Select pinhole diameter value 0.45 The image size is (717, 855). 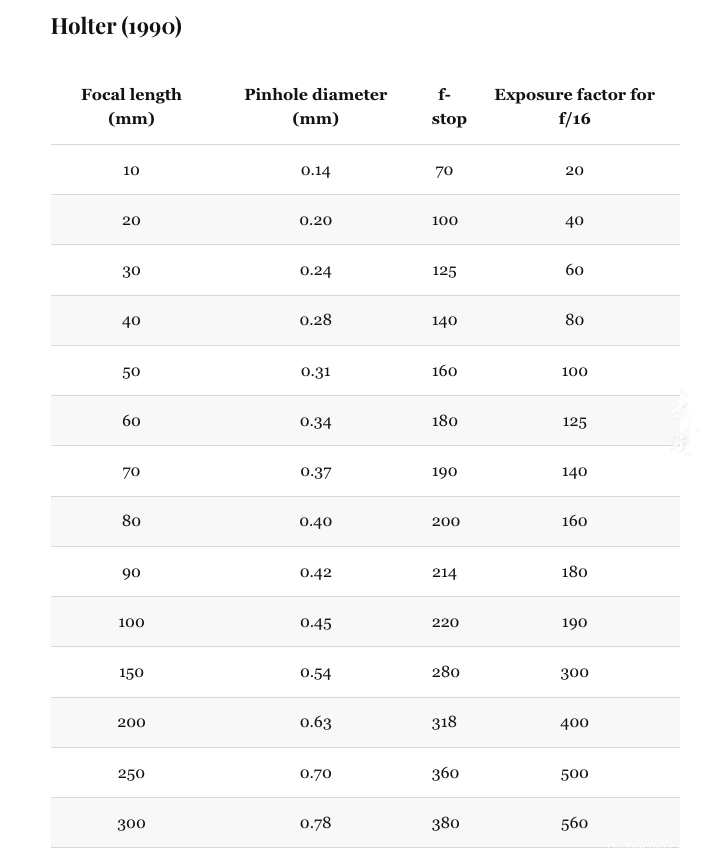coord(316,623)
